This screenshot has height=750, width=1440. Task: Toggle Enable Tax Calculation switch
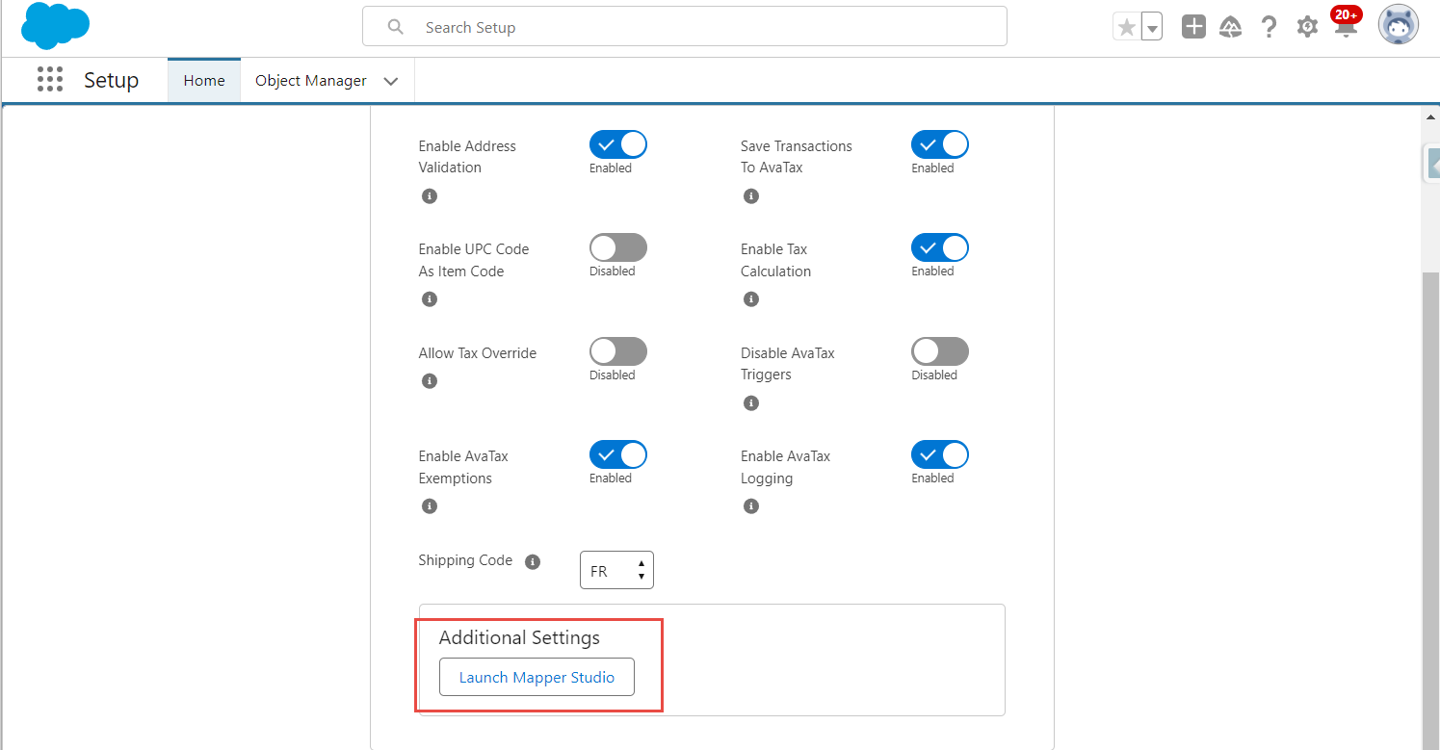point(940,248)
